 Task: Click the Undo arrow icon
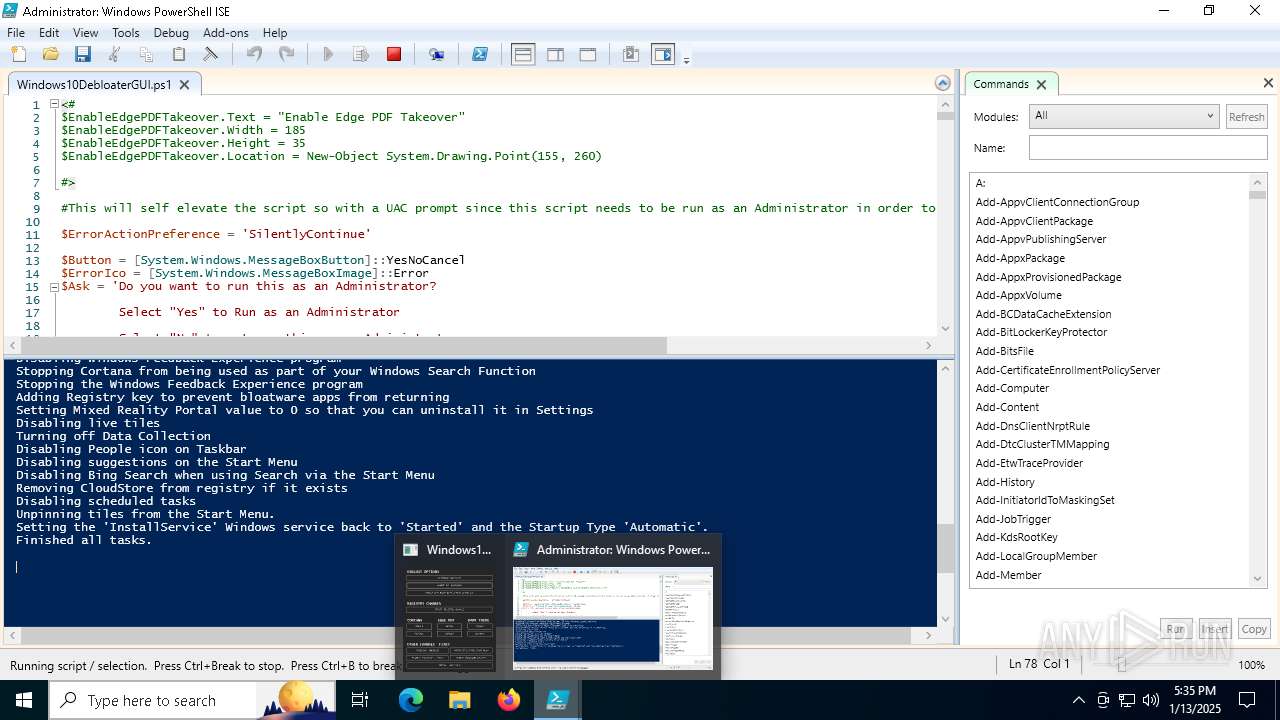(x=254, y=55)
